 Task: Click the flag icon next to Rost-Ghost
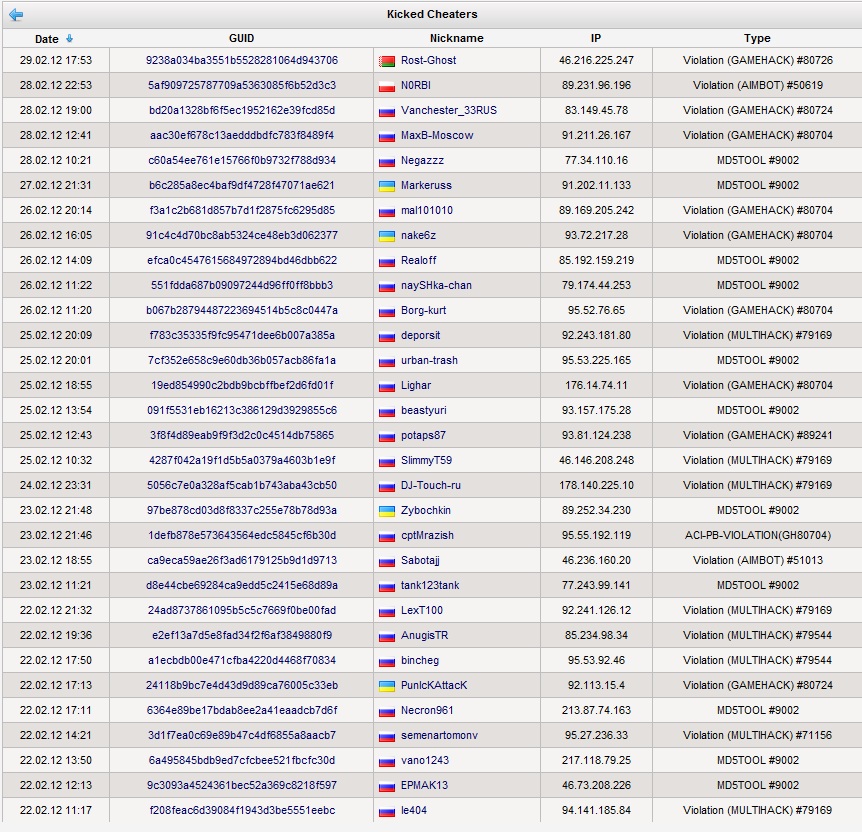coord(387,62)
